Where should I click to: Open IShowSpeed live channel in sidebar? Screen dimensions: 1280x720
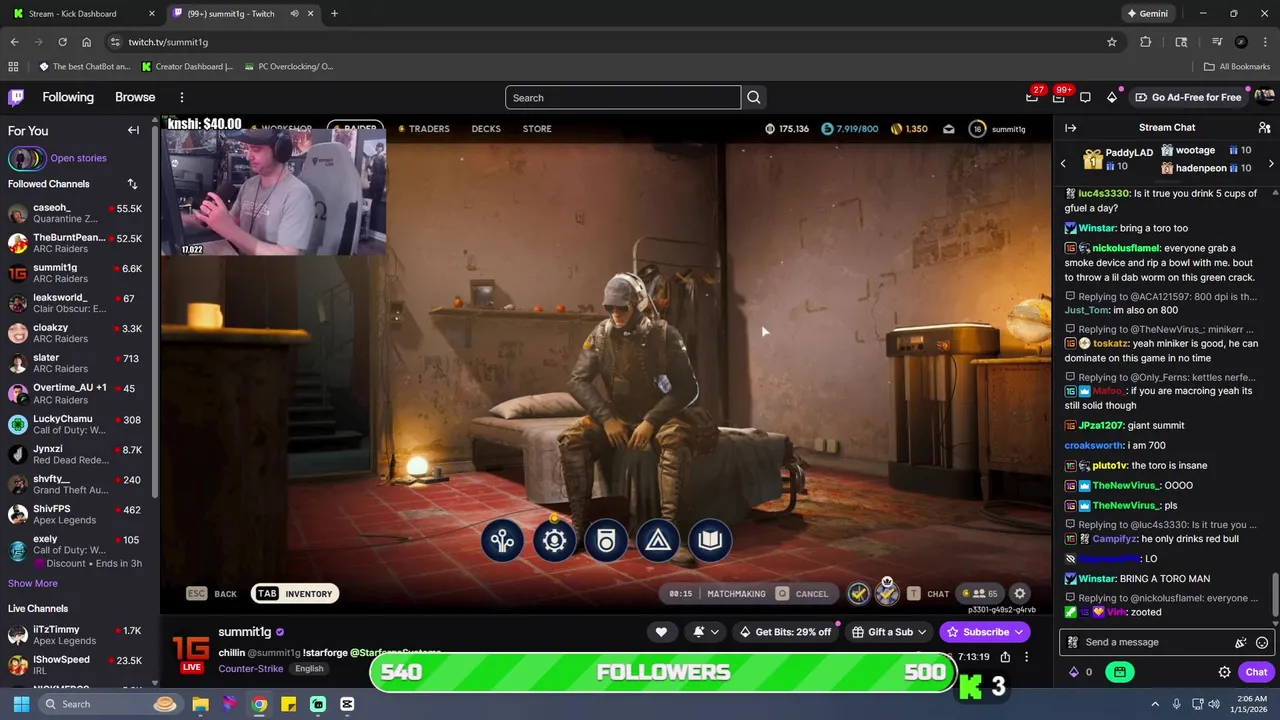pos(76,665)
